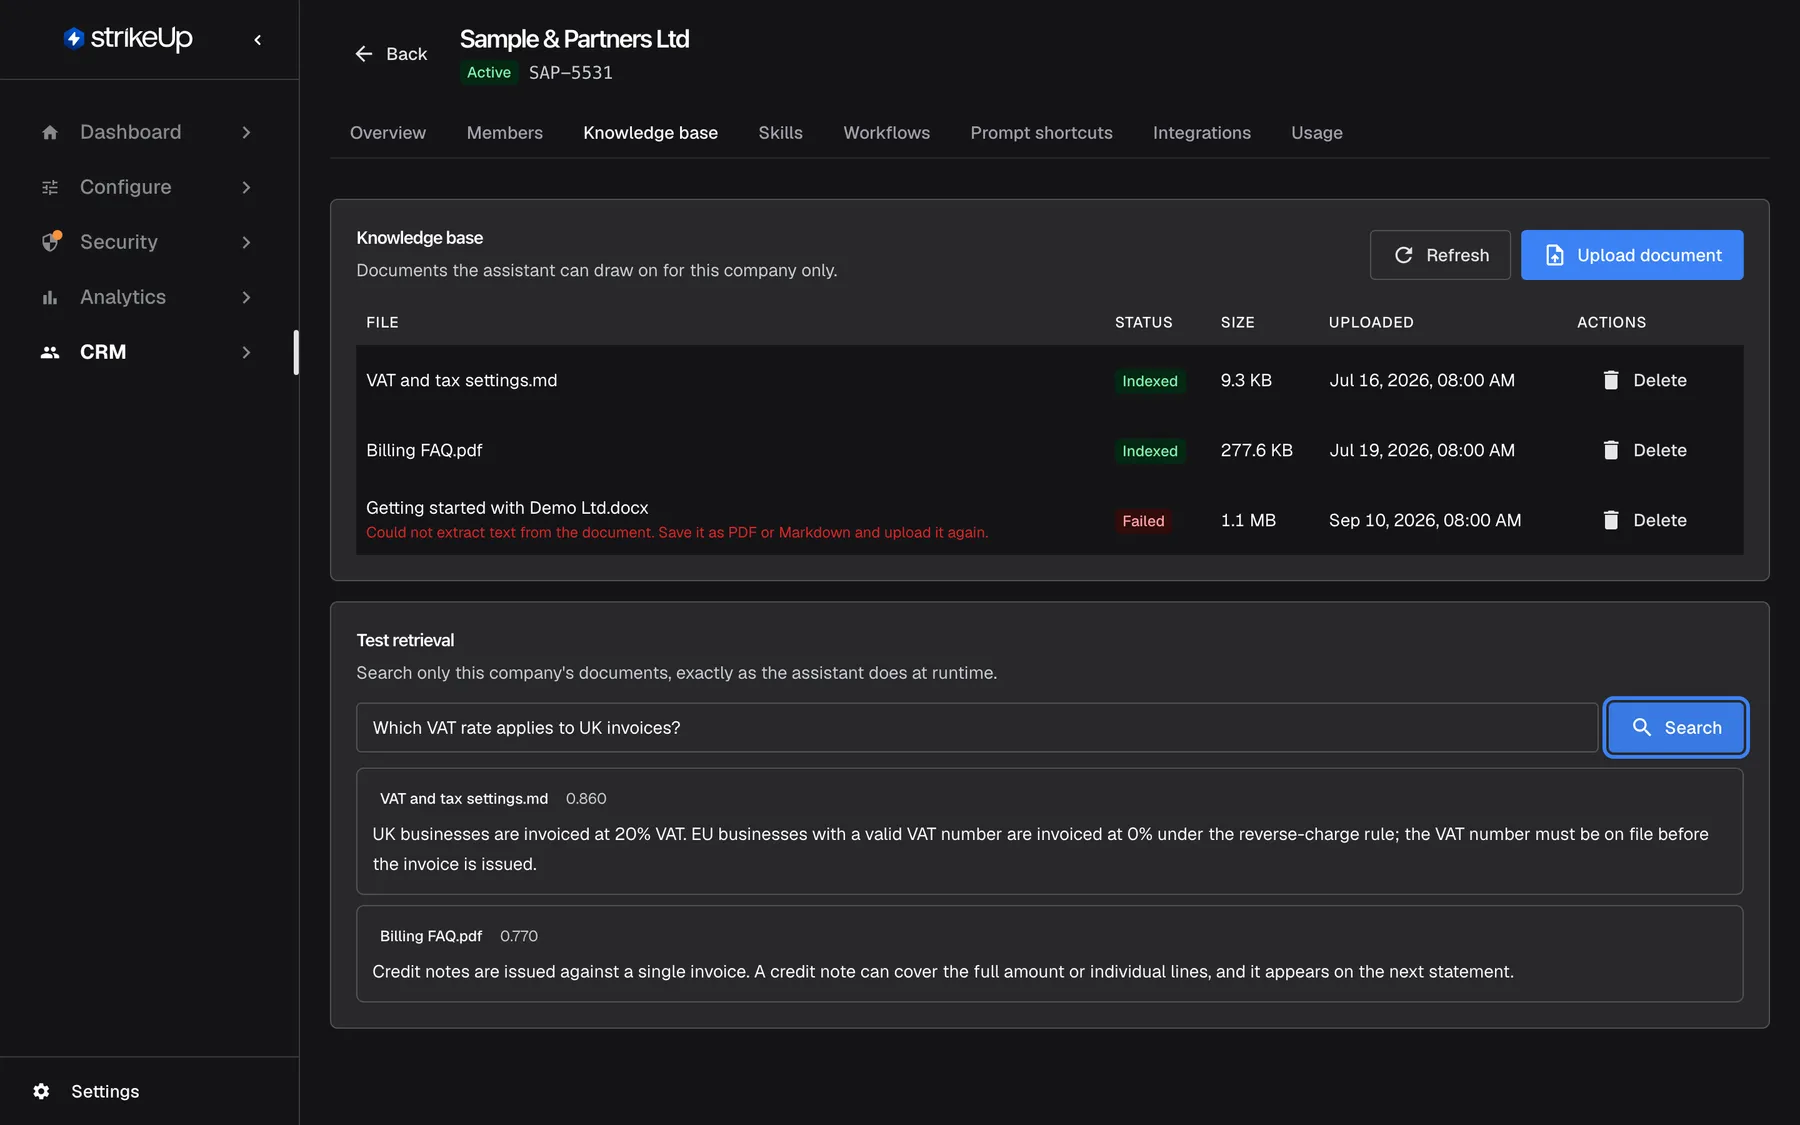The width and height of the screenshot is (1800, 1125).
Task: Click the Failed status badge
Action: 1143,521
